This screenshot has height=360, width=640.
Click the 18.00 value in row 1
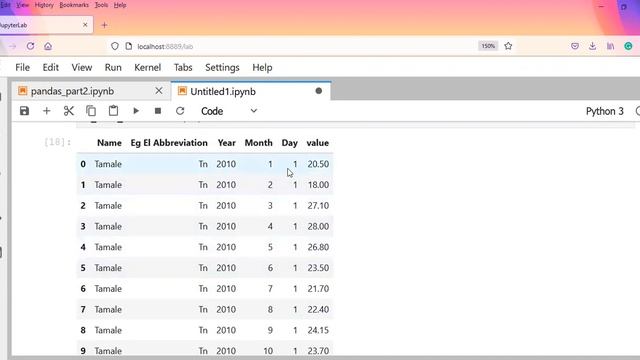(318, 185)
